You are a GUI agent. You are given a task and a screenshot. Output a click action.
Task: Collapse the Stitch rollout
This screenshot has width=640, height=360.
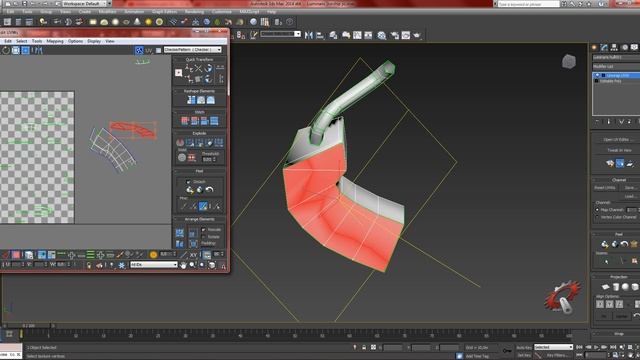(199, 112)
